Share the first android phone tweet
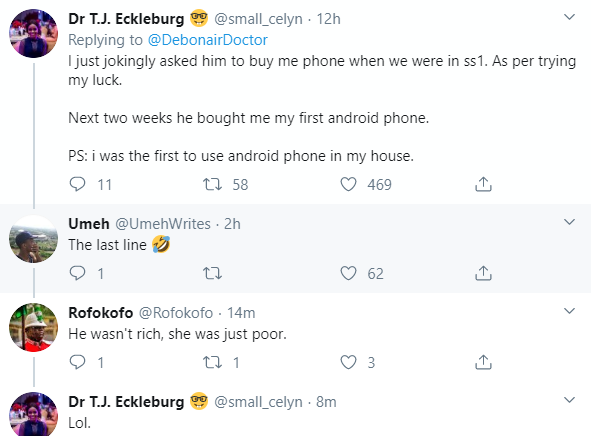 (x=483, y=184)
